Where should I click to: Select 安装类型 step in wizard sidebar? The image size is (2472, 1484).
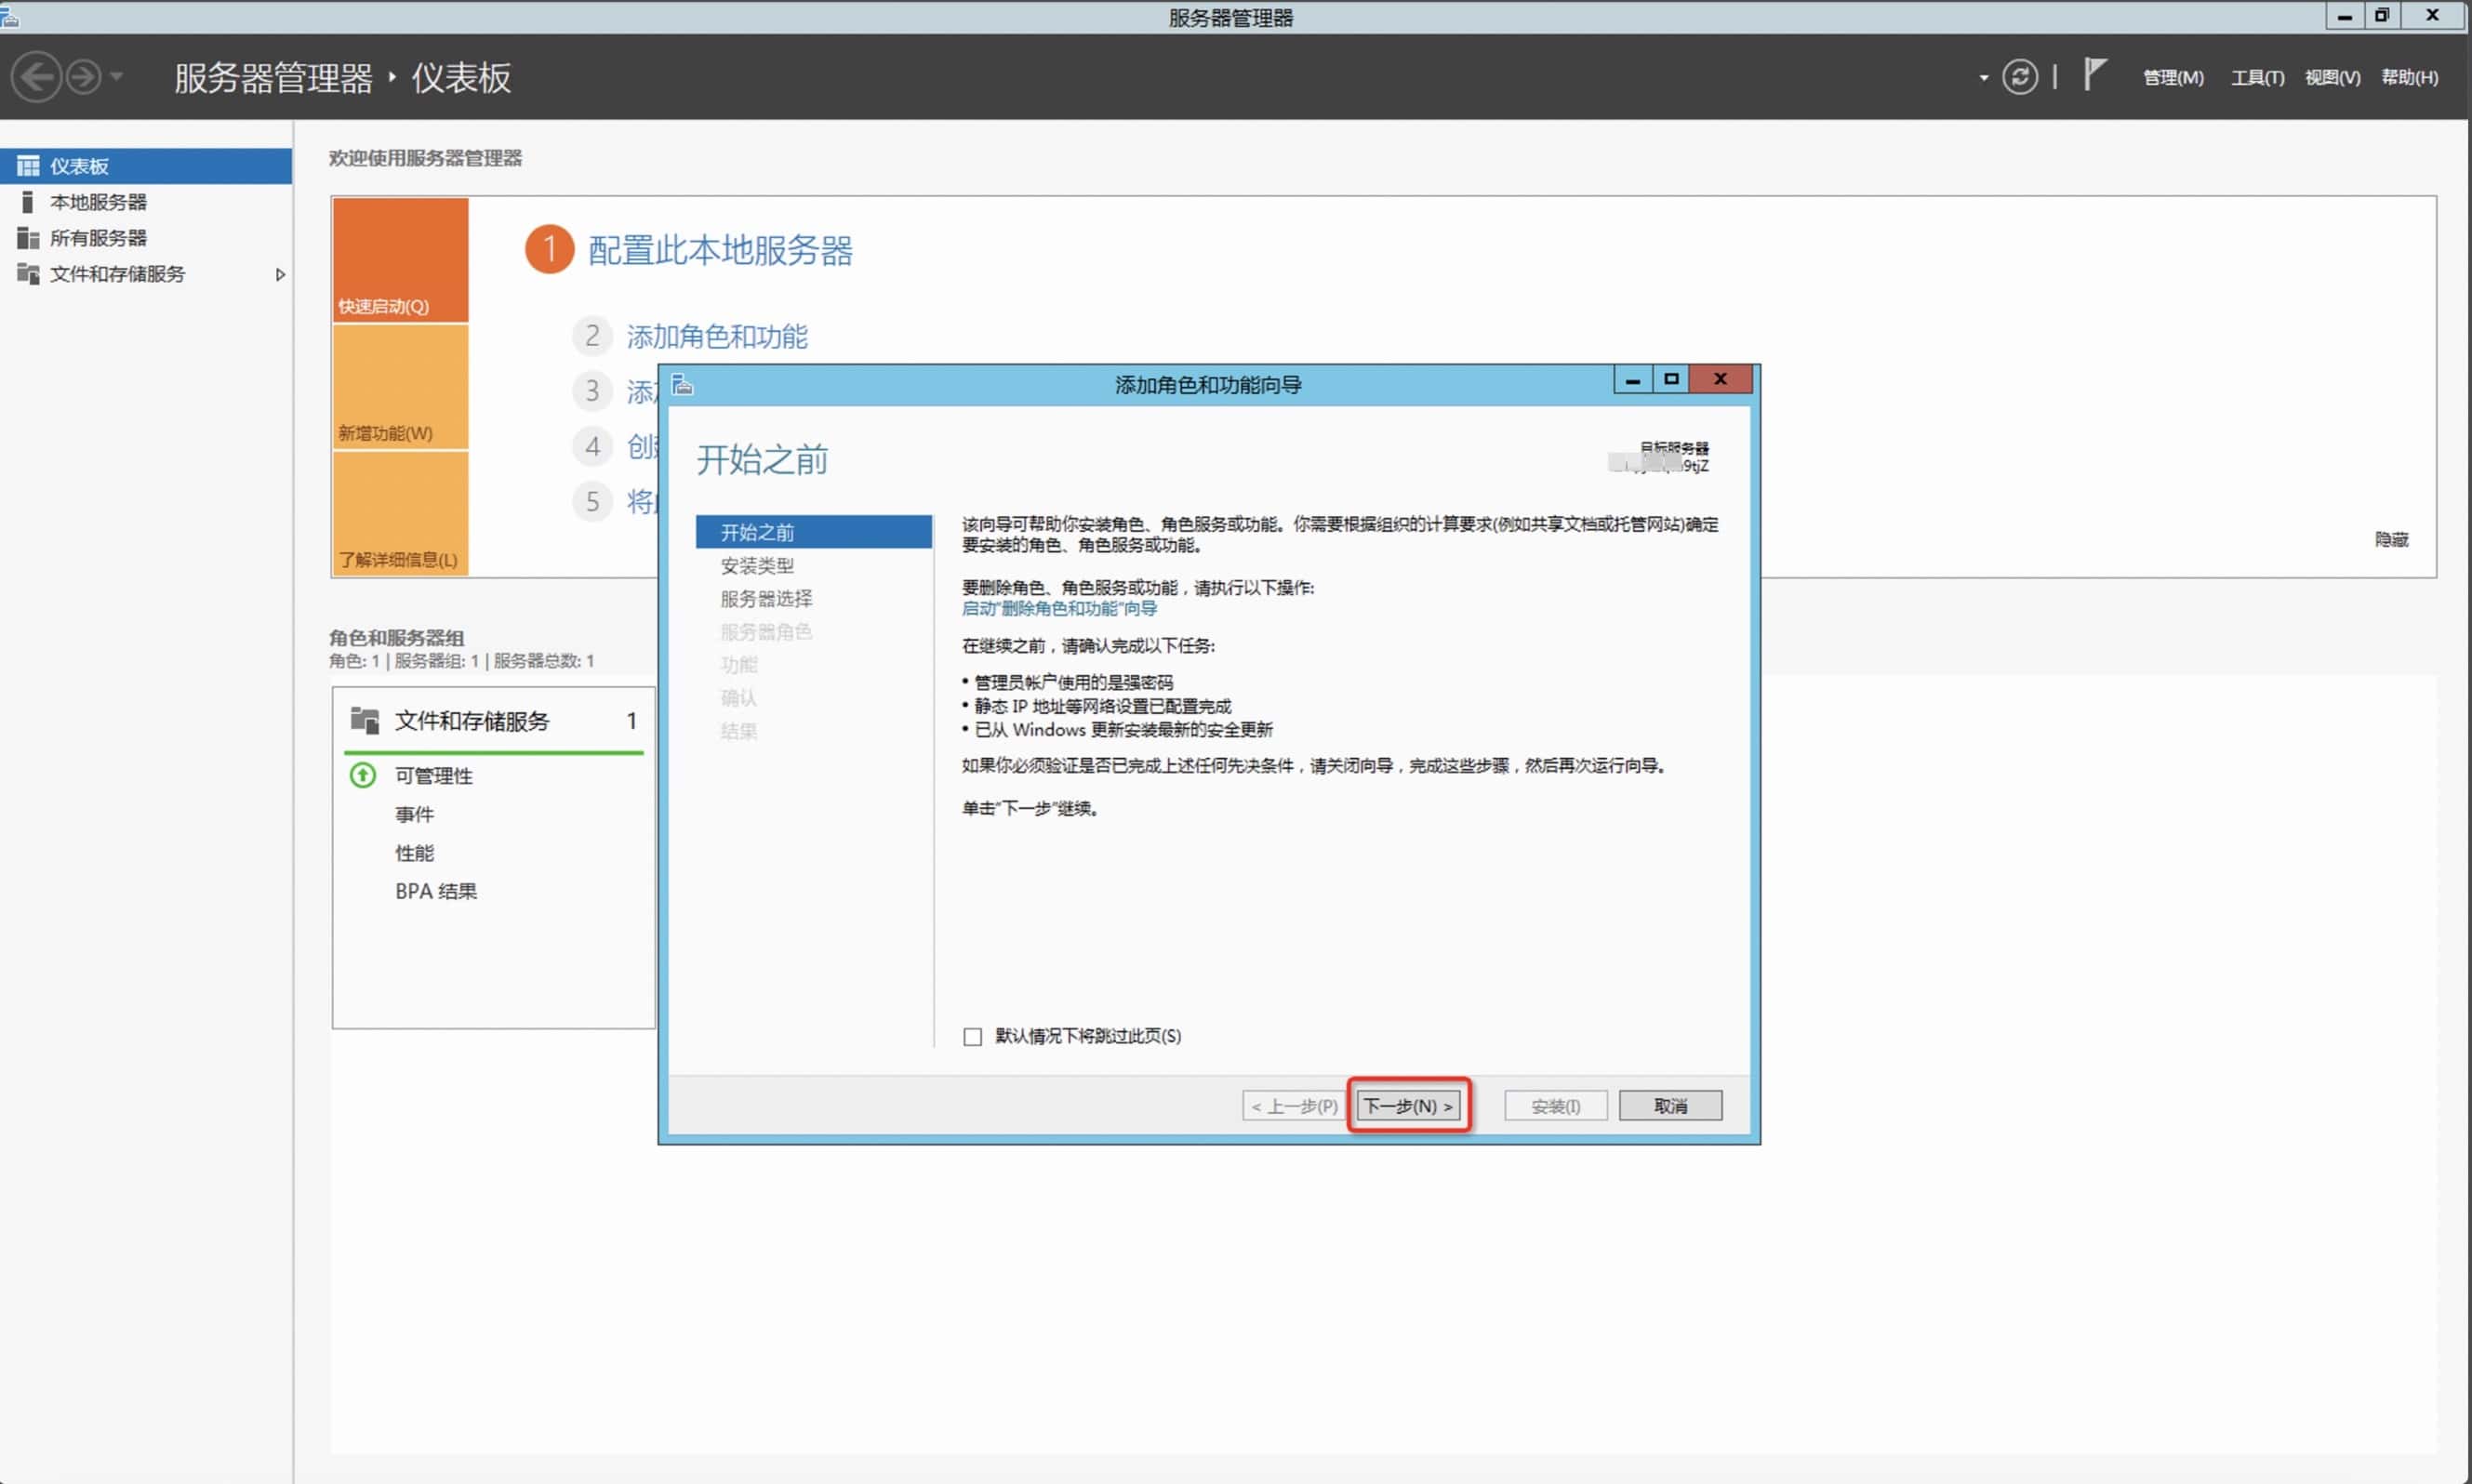tap(757, 565)
